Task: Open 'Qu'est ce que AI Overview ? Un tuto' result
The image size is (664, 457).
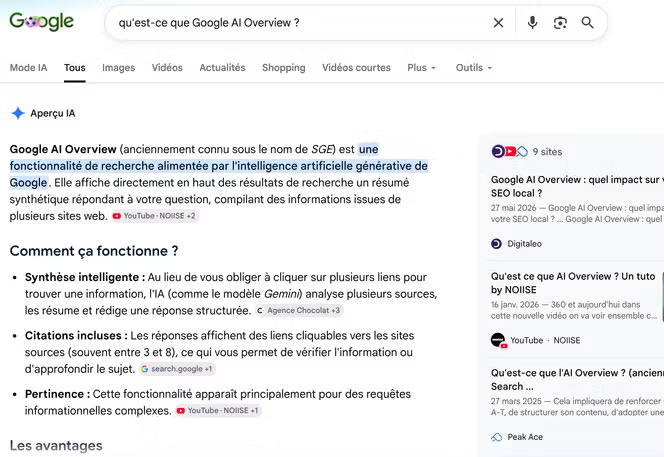Action: pyautogui.click(x=573, y=283)
